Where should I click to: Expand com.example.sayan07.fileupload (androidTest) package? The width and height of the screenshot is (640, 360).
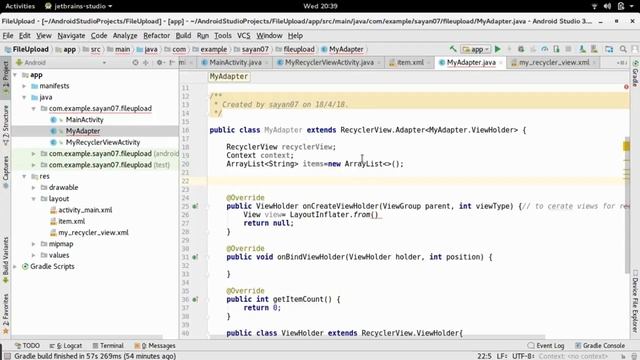tap(33, 154)
